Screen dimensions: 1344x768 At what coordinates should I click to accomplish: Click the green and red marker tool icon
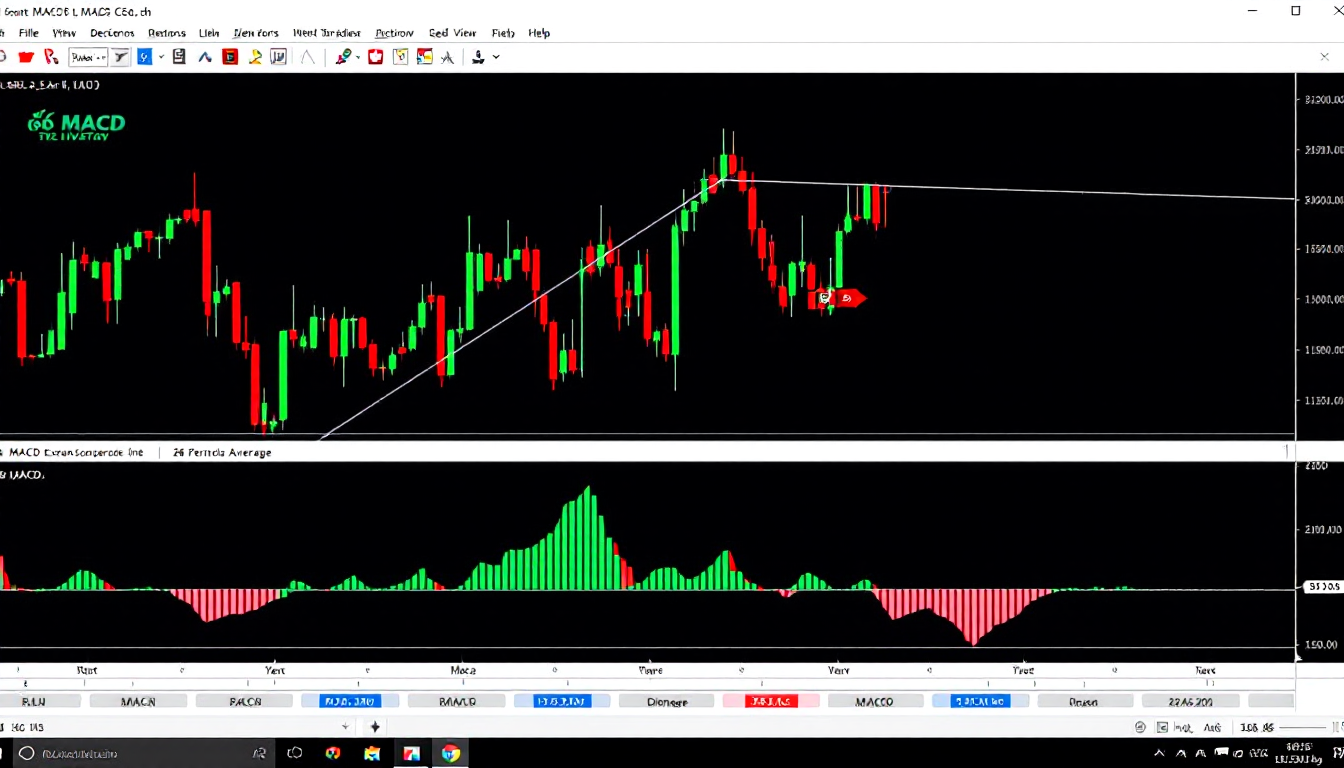pos(343,58)
